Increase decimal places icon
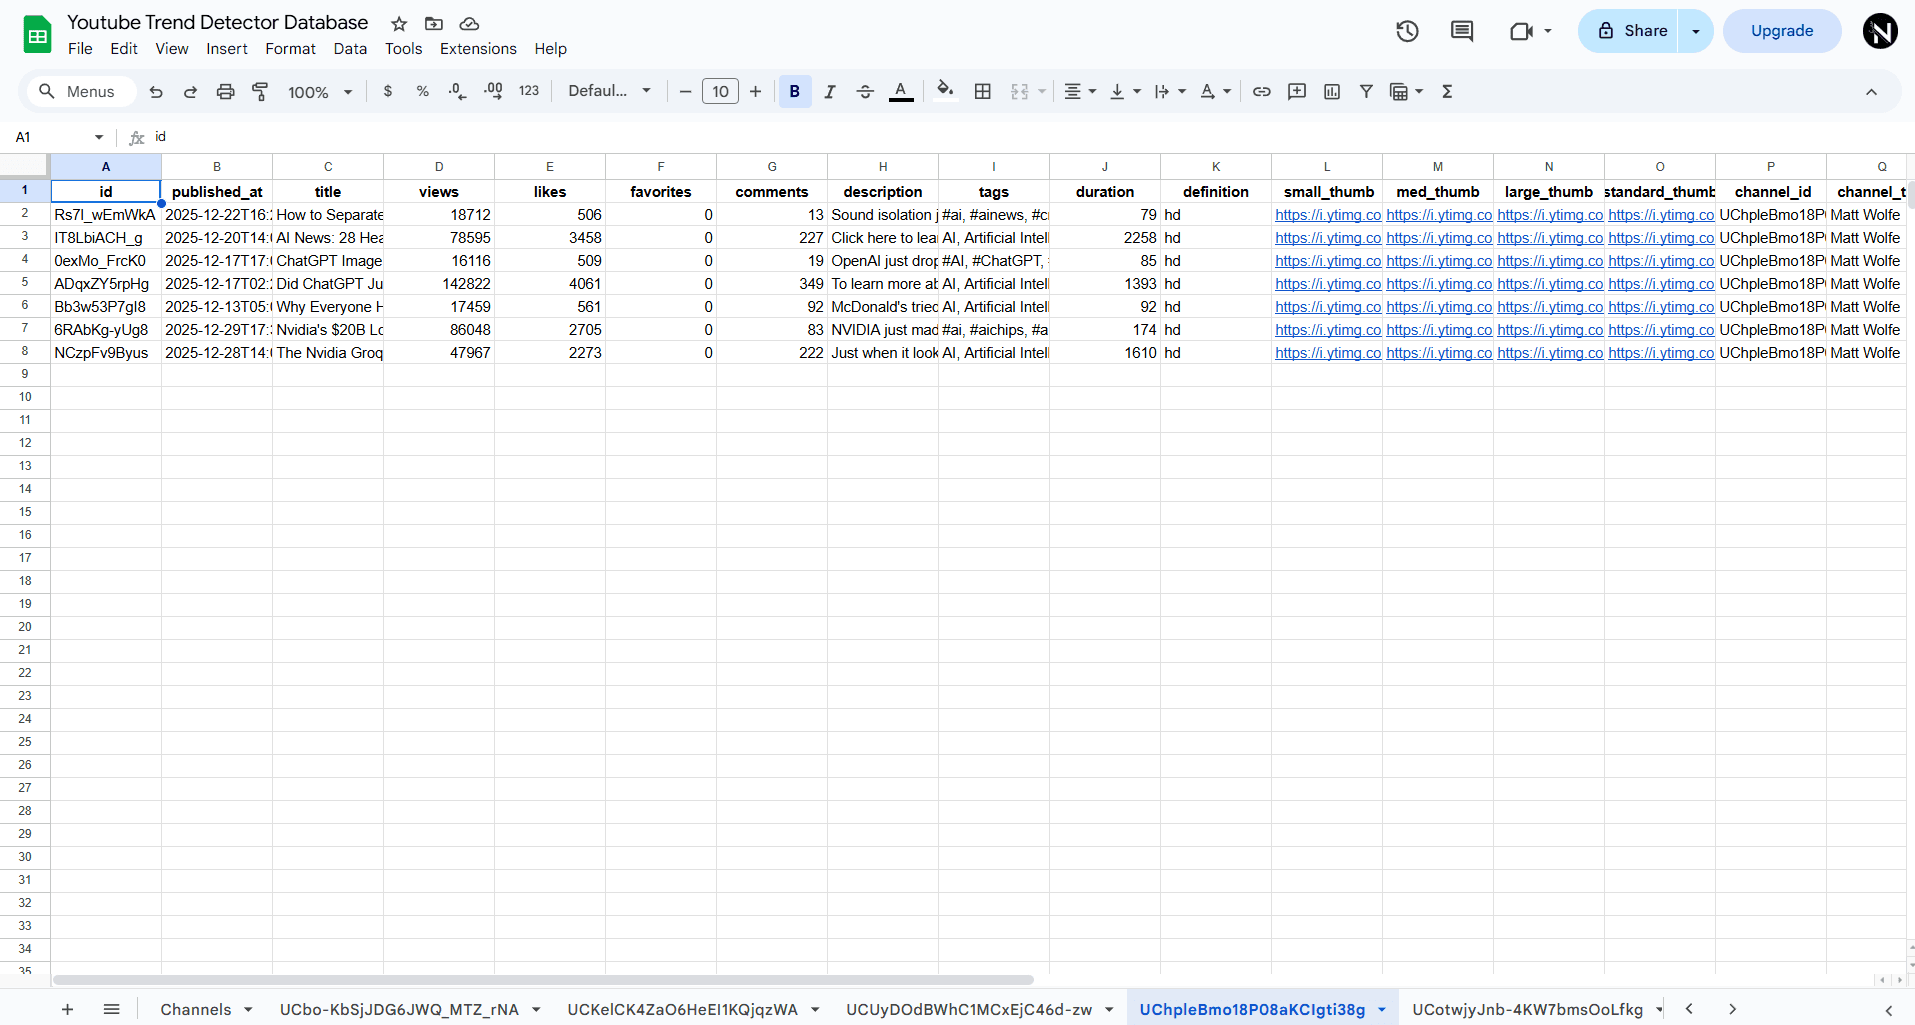The height and width of the screenshot is (1025, 1915). click(x=493, y=91)
